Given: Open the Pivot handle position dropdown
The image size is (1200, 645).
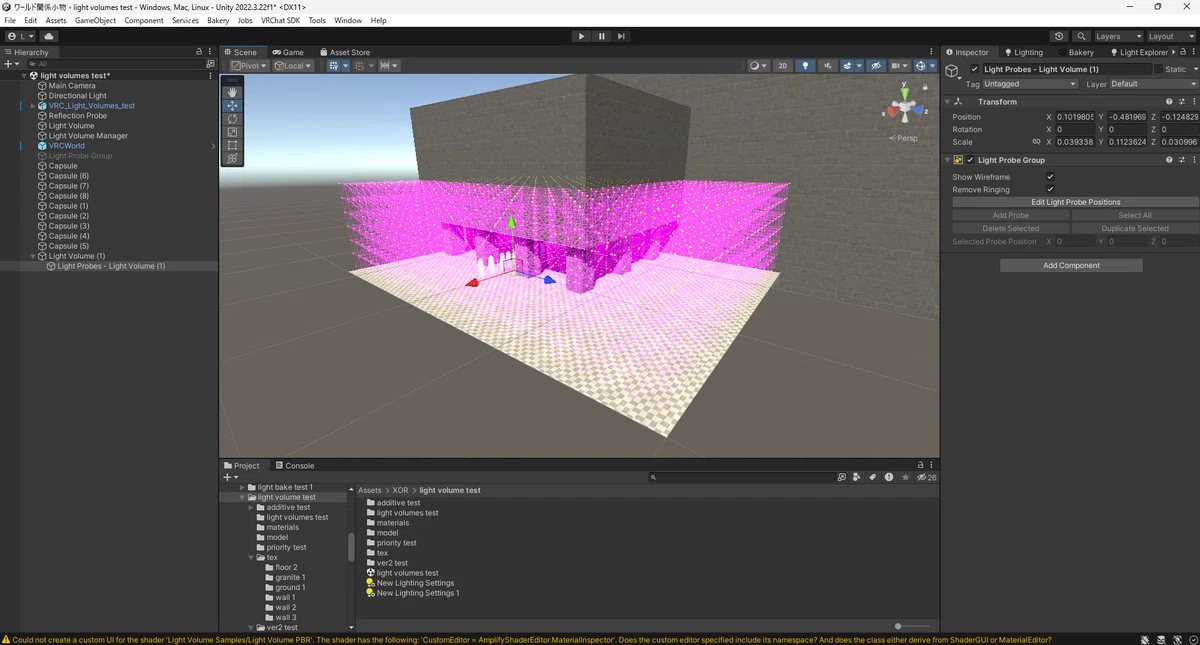Looking at the screenshot, I should pyautogui.click(x=249, y=66).
